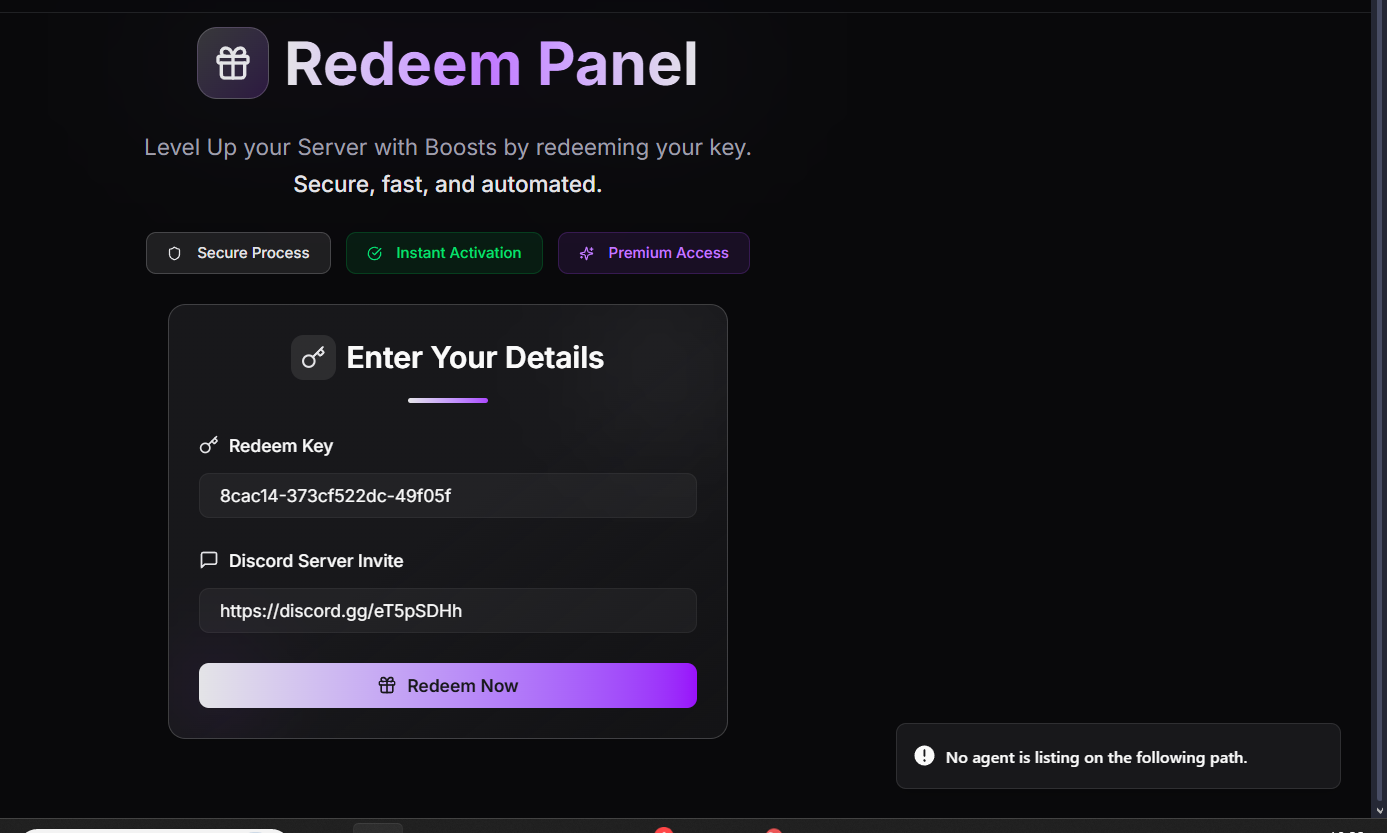1387x833 pixels.
Task: Dismiss the No agent is listing notification
Action: (1118, 756)
